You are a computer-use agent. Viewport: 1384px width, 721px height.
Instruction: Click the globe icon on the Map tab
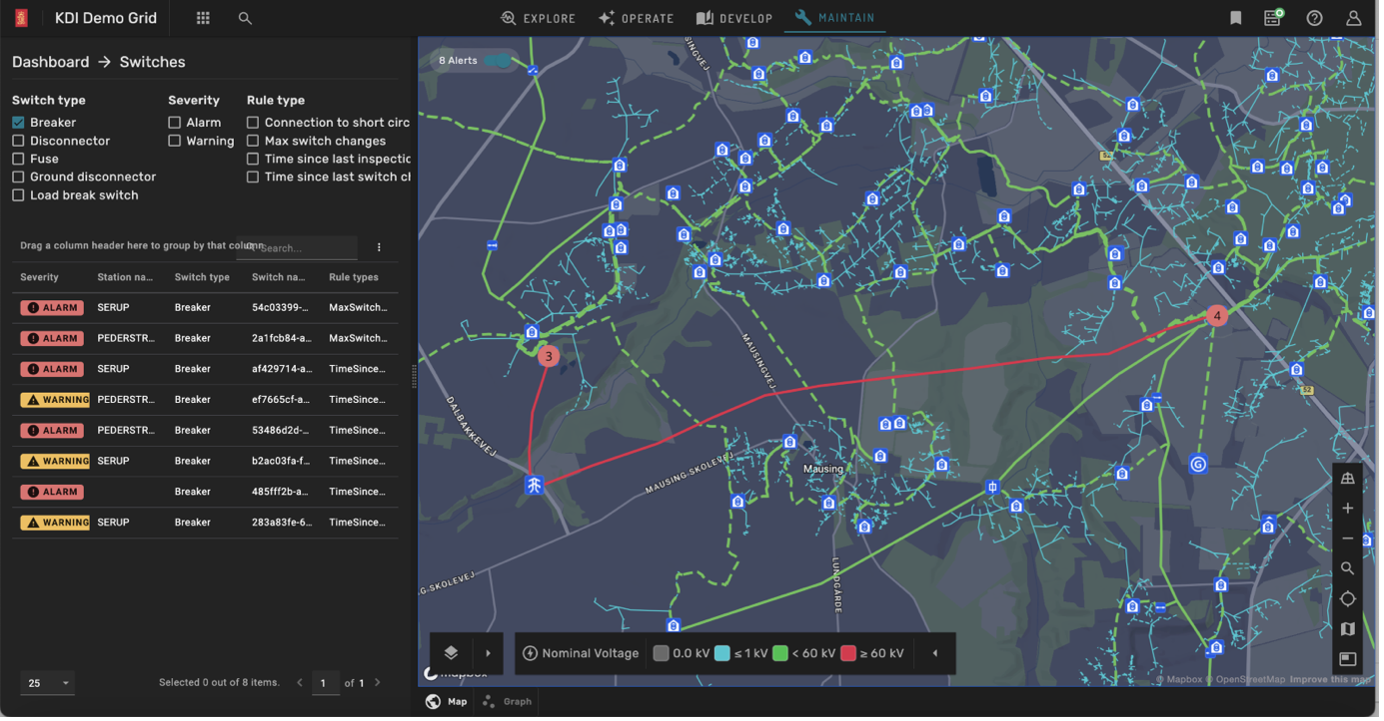coord(434,704)
